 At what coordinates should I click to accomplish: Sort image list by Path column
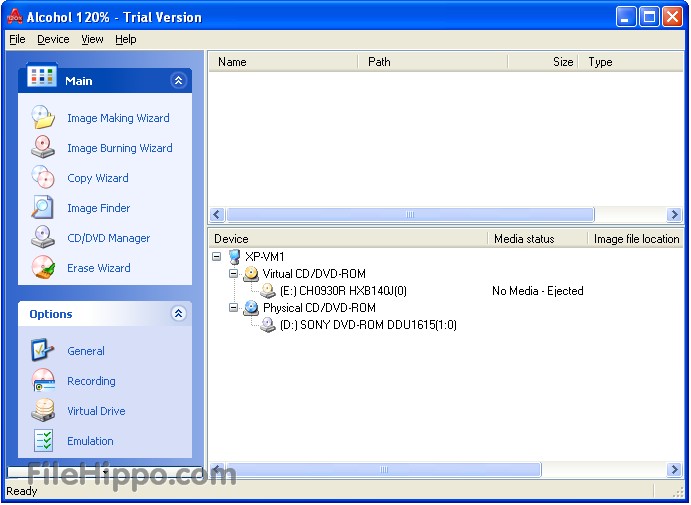coord(432,62)
